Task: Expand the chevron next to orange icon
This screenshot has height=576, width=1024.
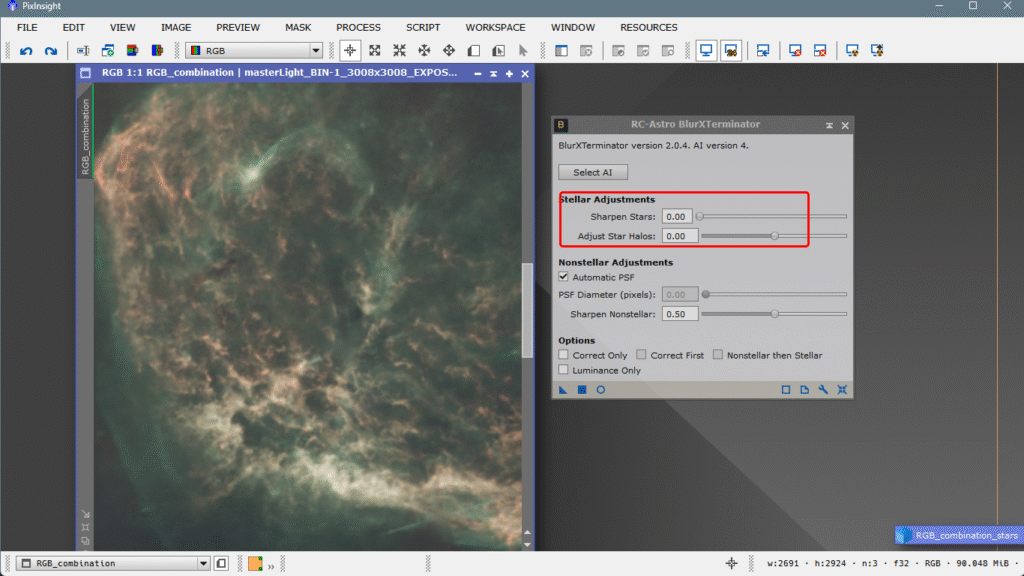Action: point(271,566)
